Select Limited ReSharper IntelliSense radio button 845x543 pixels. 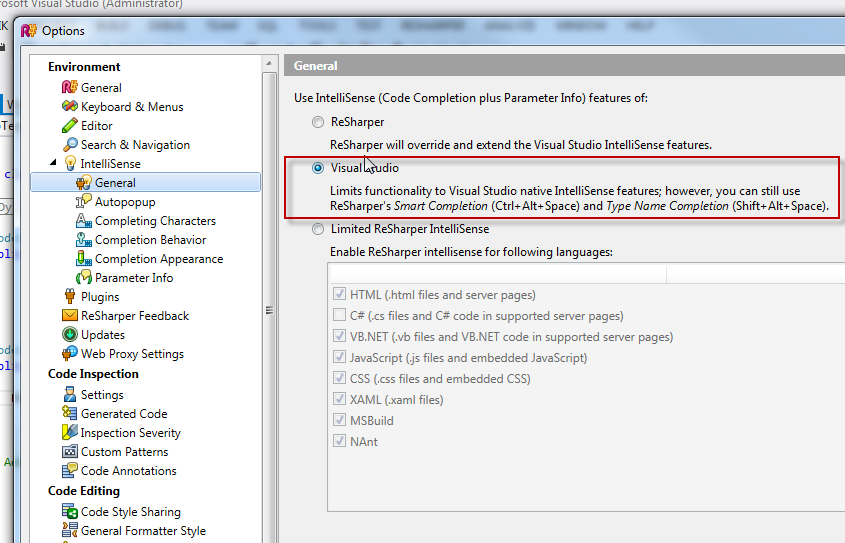(318, 229)
